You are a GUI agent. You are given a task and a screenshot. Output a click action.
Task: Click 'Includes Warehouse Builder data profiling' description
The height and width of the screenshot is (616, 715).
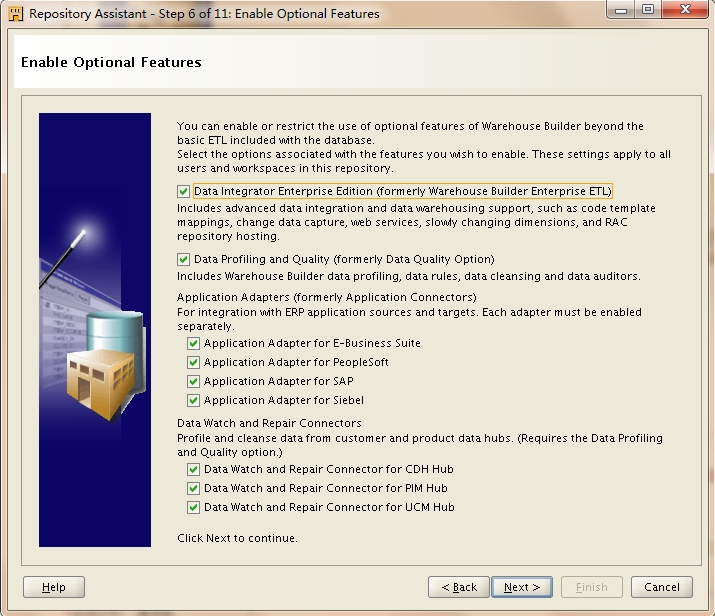(x=409, y=276)
